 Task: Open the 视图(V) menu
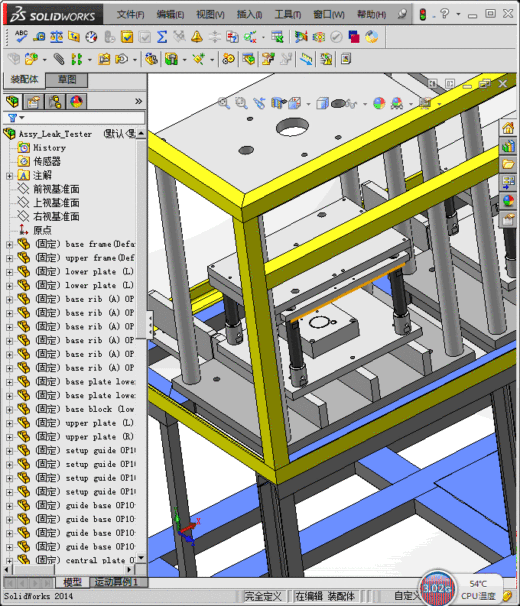coord(210,15)
